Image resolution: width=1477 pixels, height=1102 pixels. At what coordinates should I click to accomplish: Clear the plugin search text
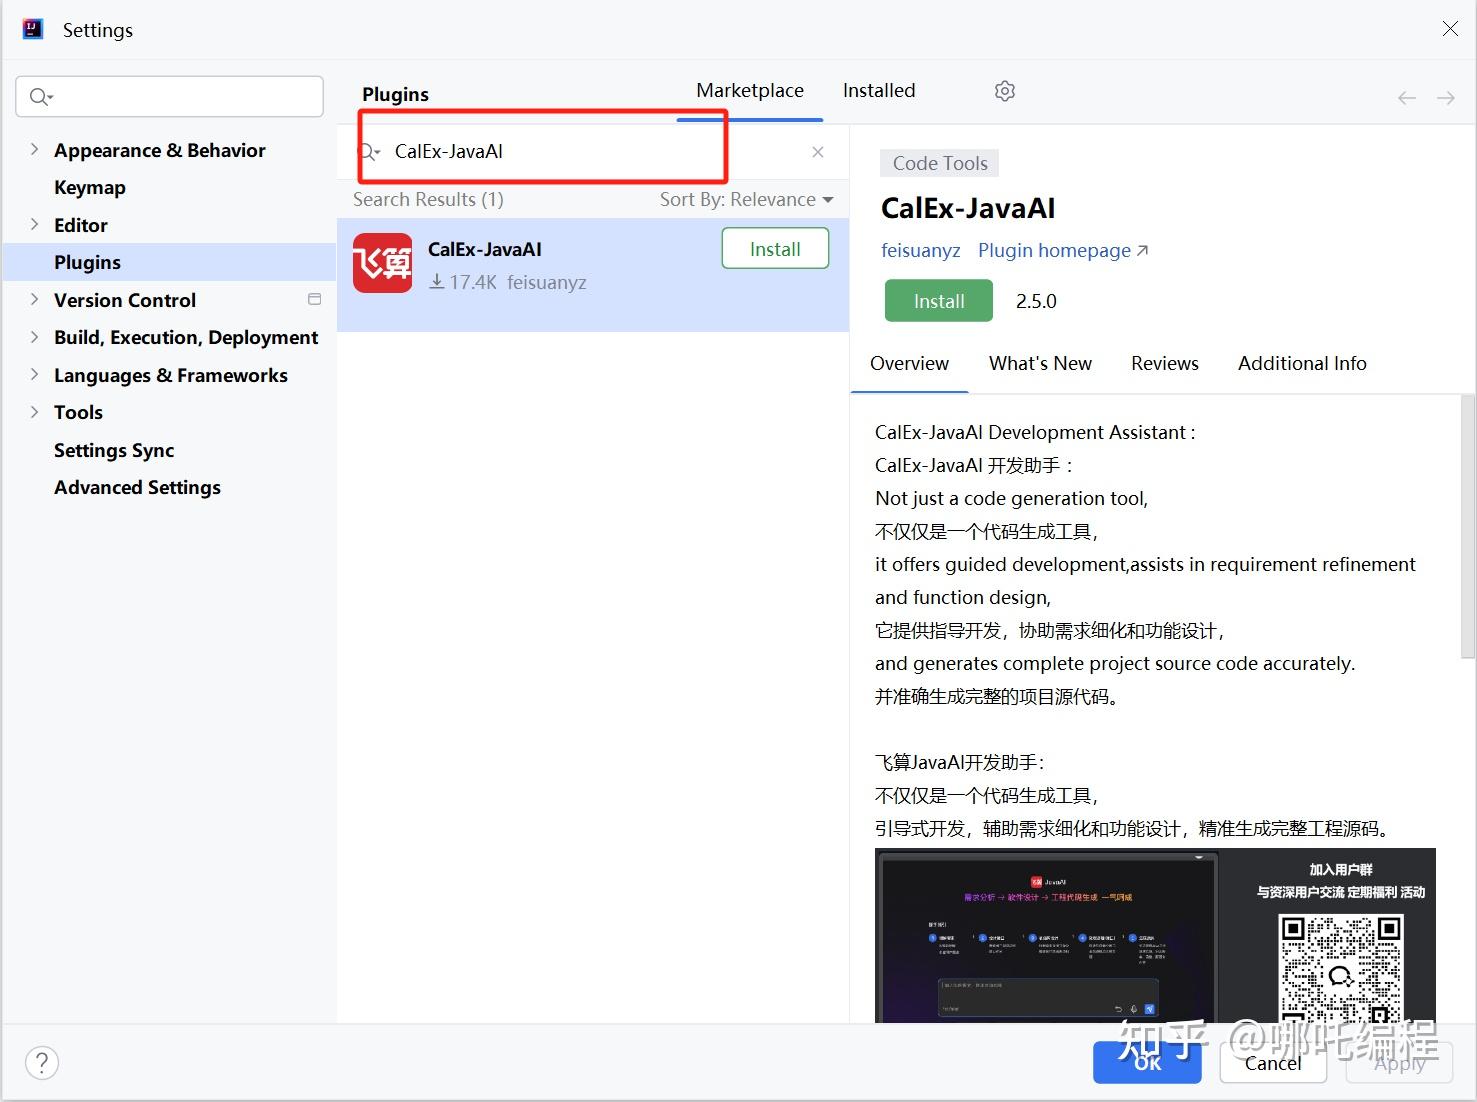818,152
